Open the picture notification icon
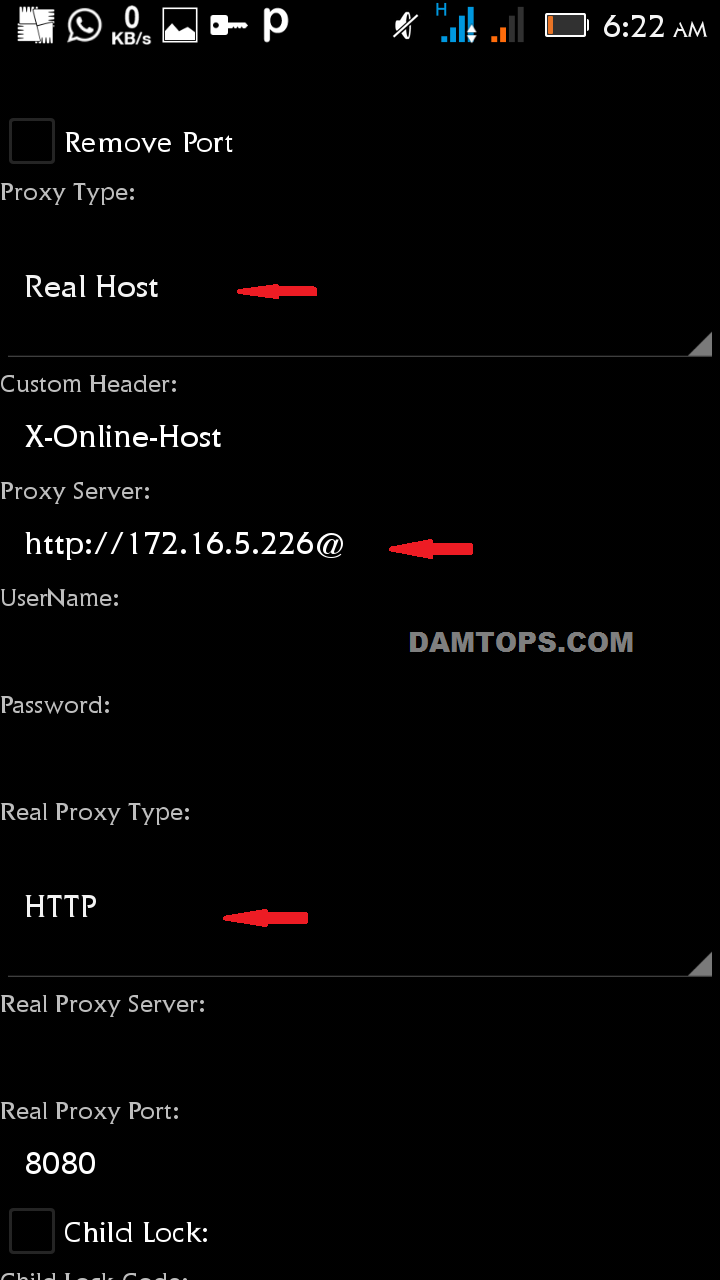This screenshot has width=720, height=1280. [180, 26]
